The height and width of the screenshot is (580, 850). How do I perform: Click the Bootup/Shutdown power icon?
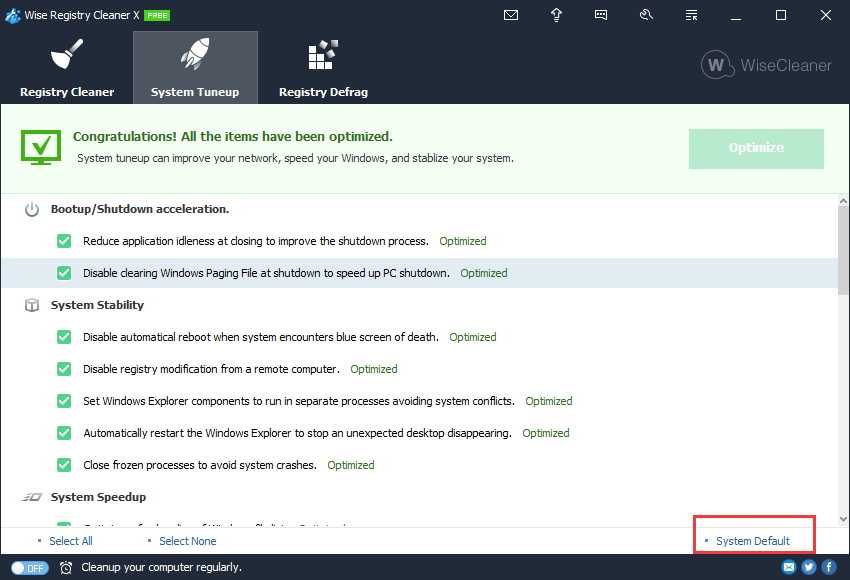tap(32, 209)
